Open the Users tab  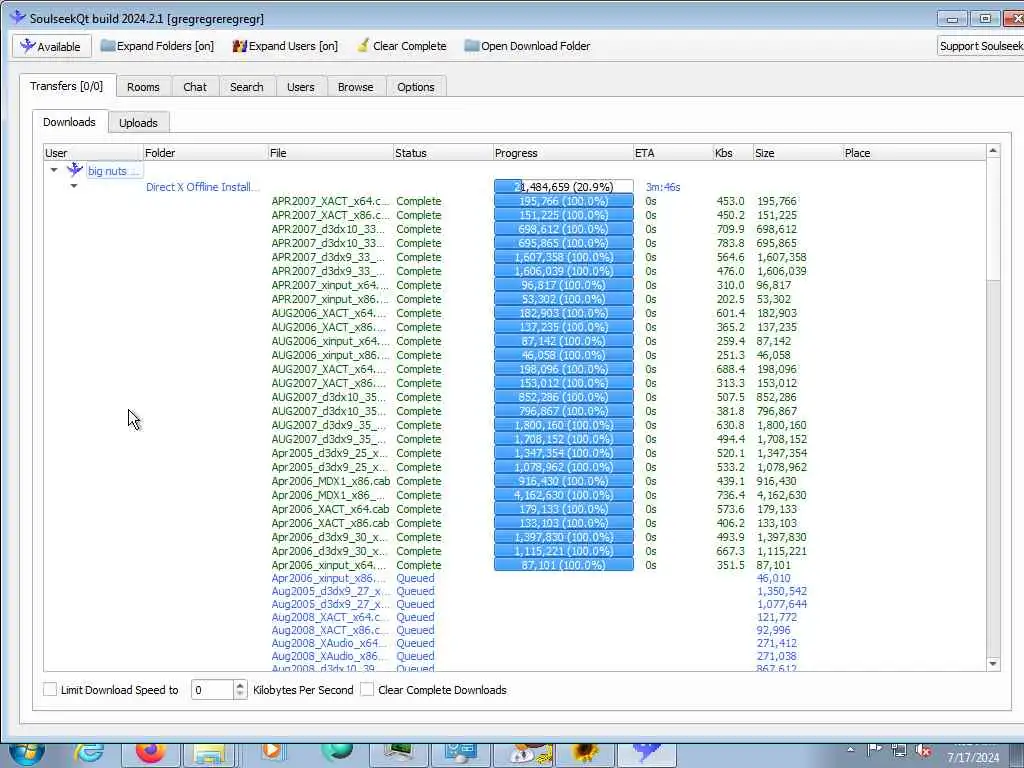click(x=300, y=87)
